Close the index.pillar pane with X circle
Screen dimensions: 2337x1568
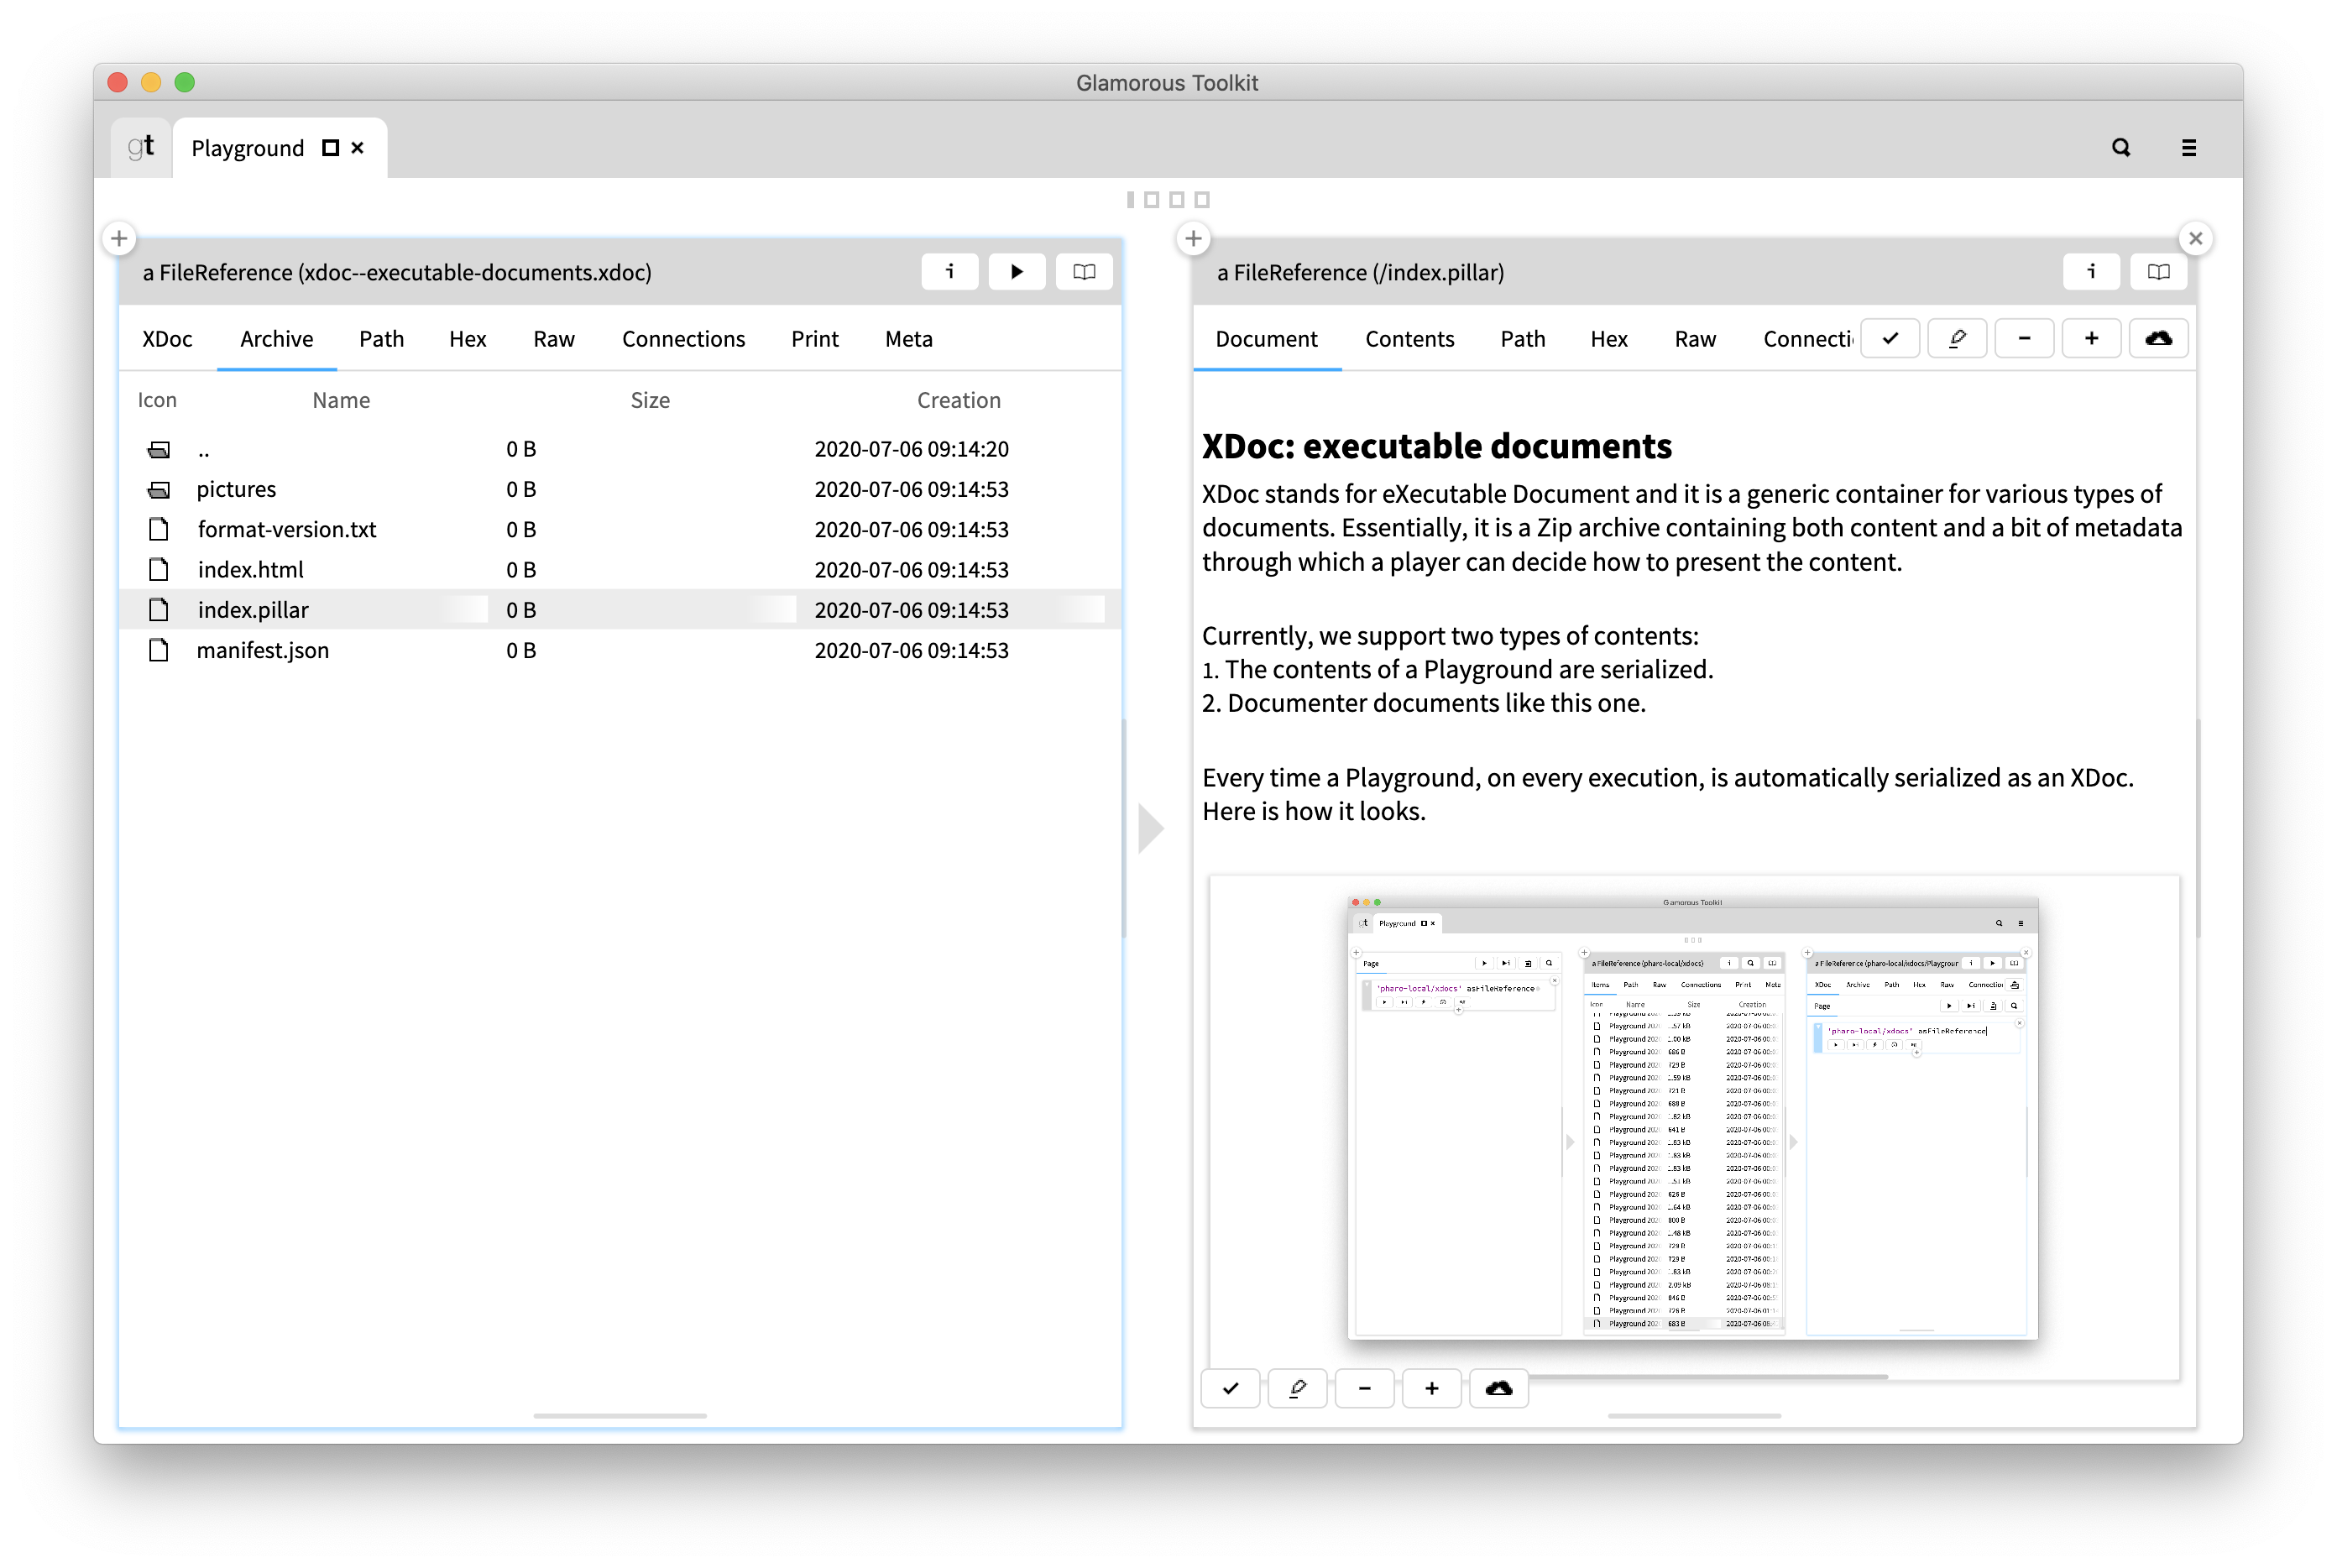click(x=2195, y=238)
